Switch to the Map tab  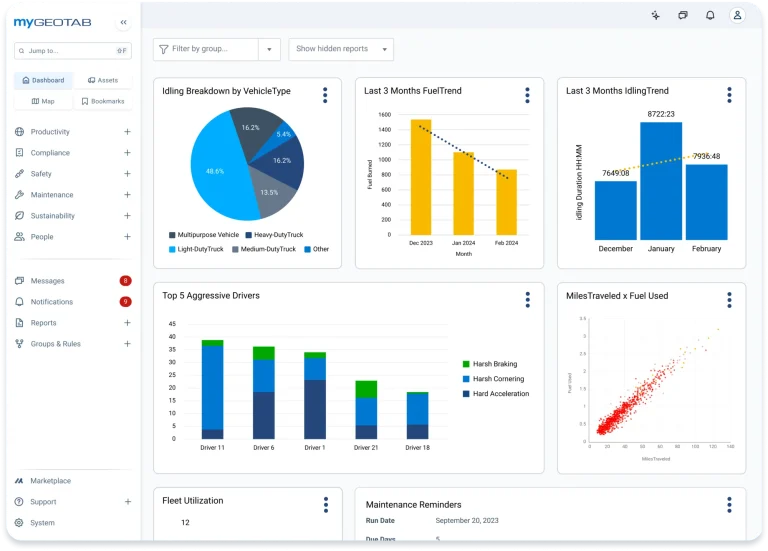coord(43,101)
